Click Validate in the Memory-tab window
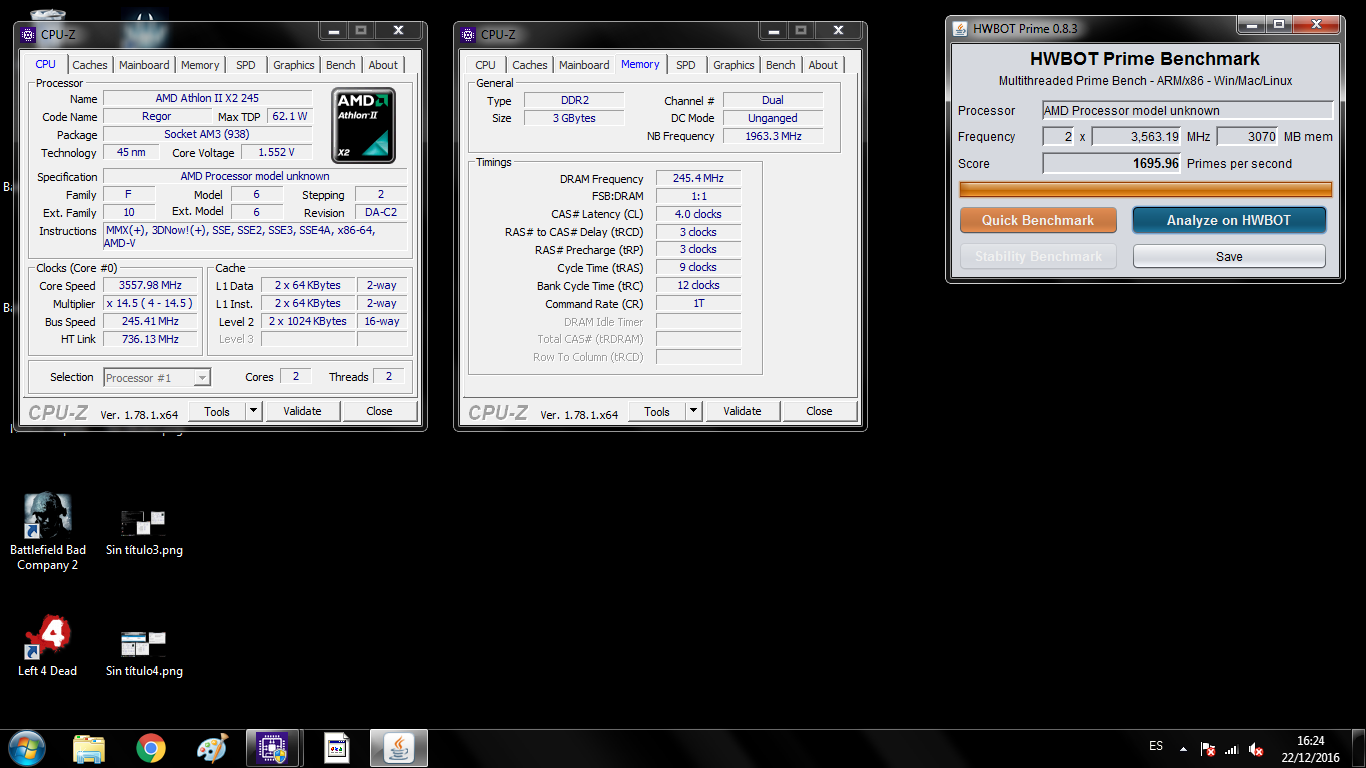 (x=742, y=411)
